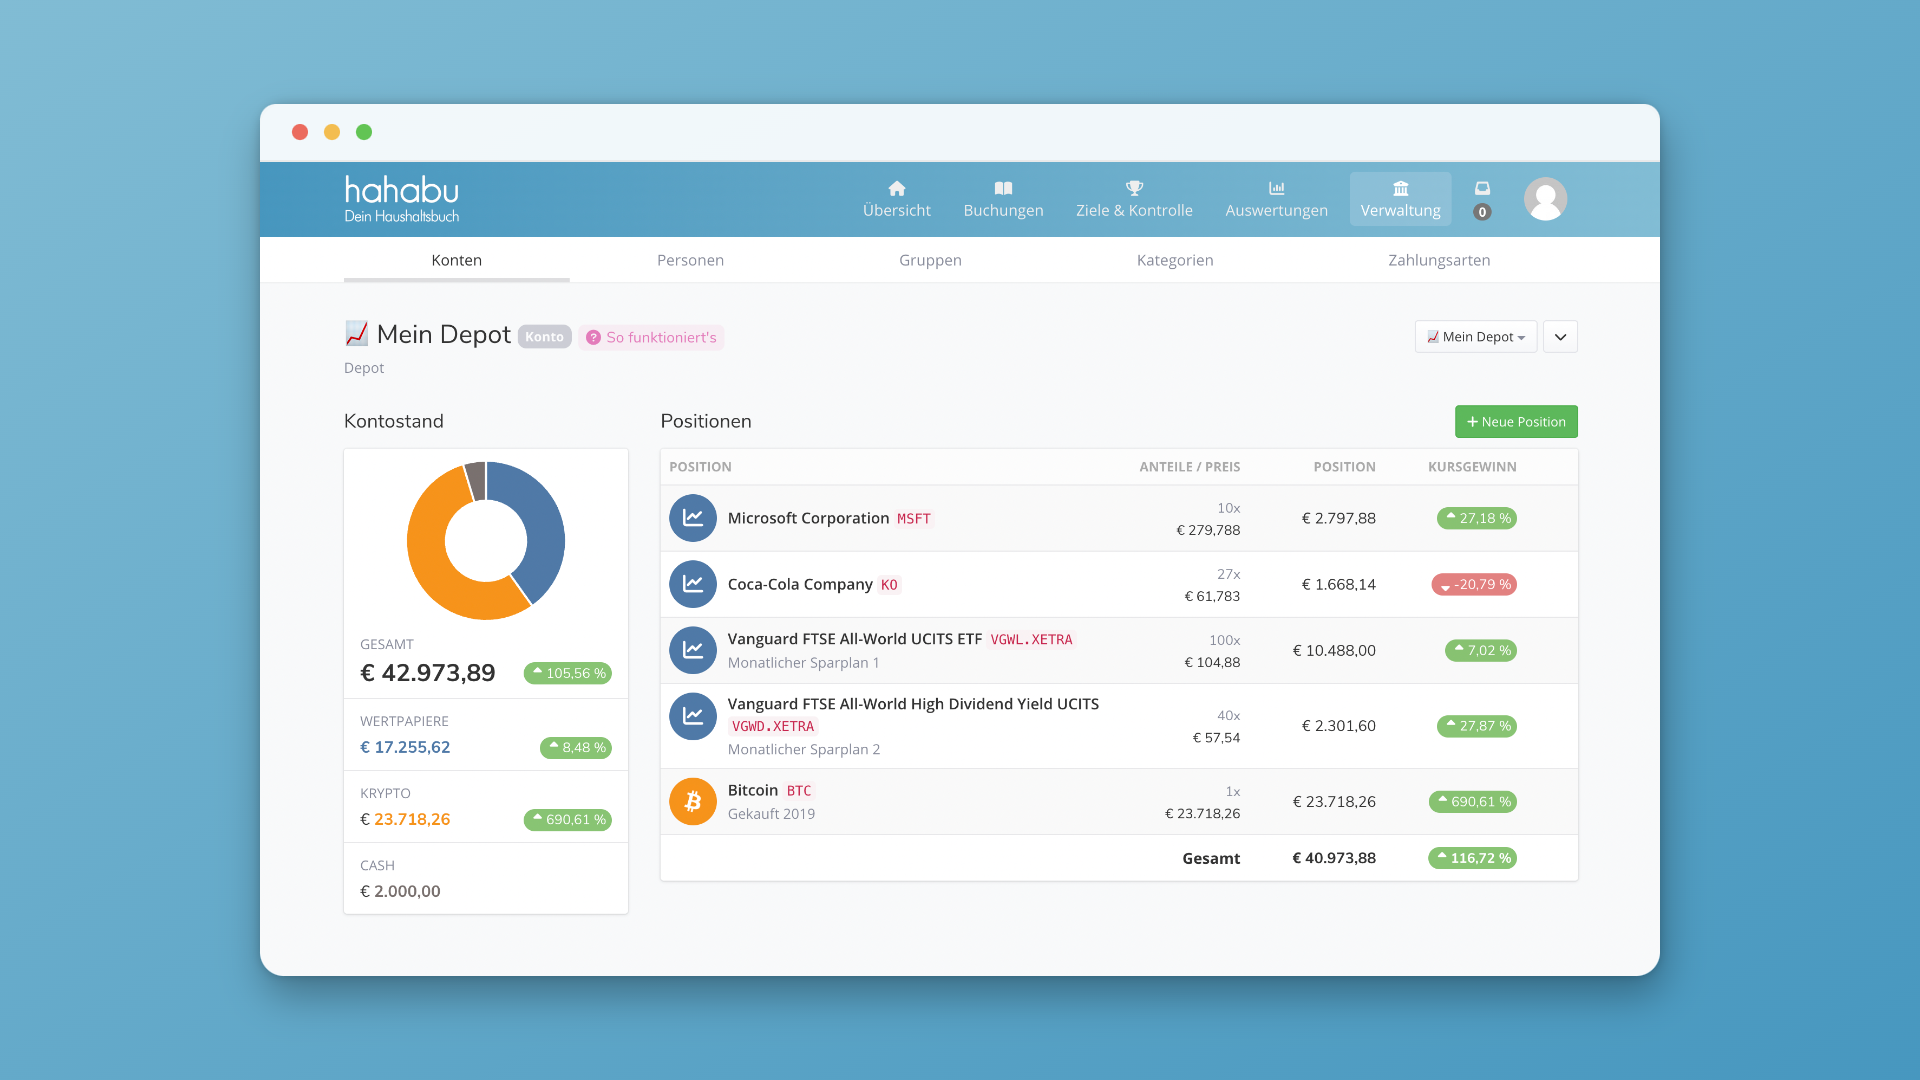Click the Microsoft Corporation chart icon

coord(693,518)
